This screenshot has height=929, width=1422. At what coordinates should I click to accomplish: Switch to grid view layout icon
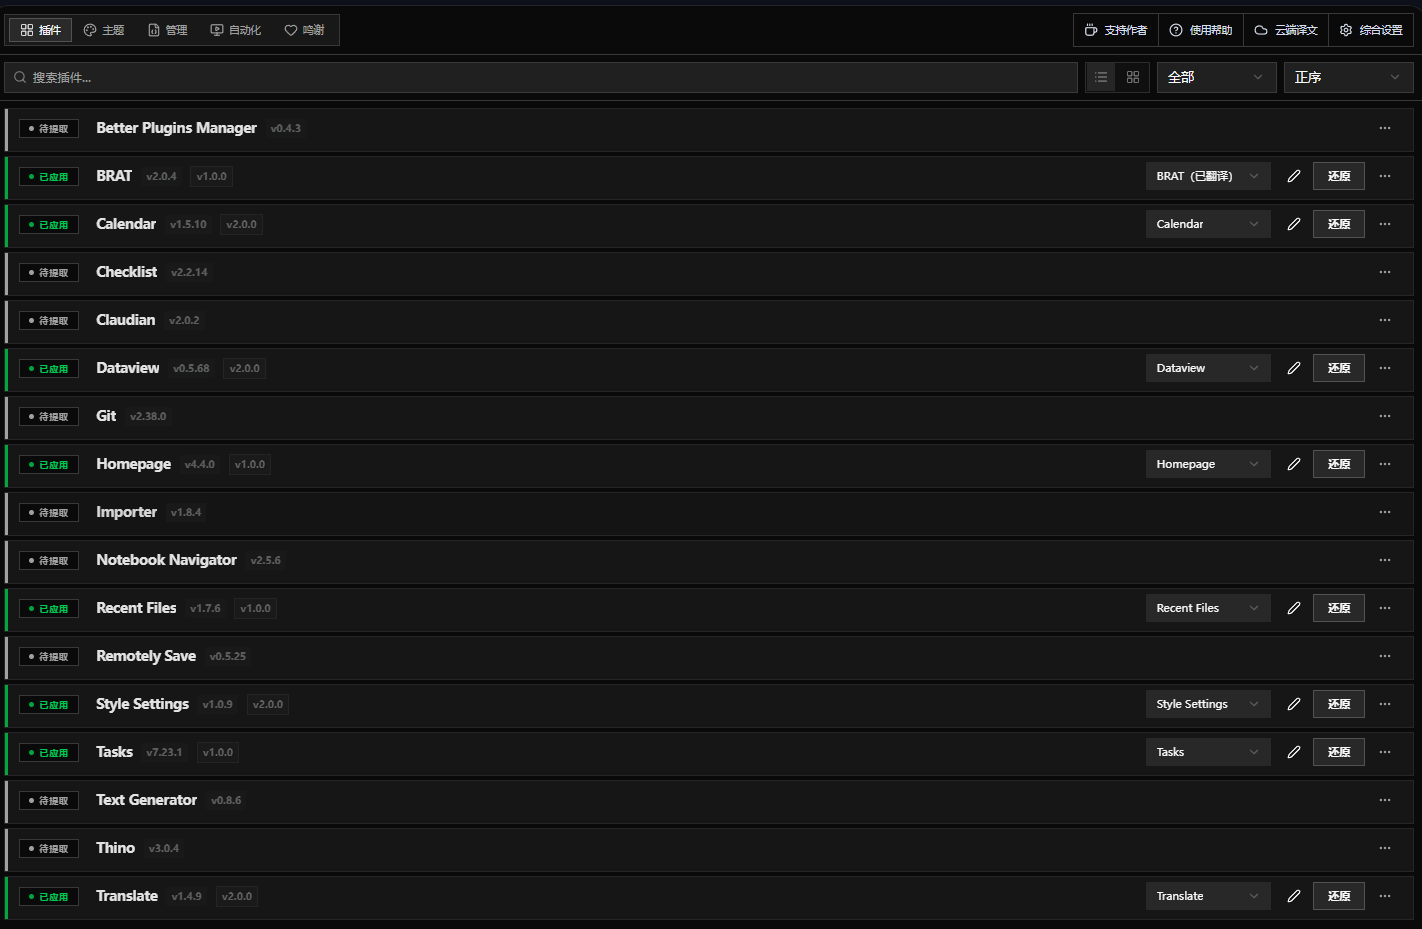(x=1133, y=77)
